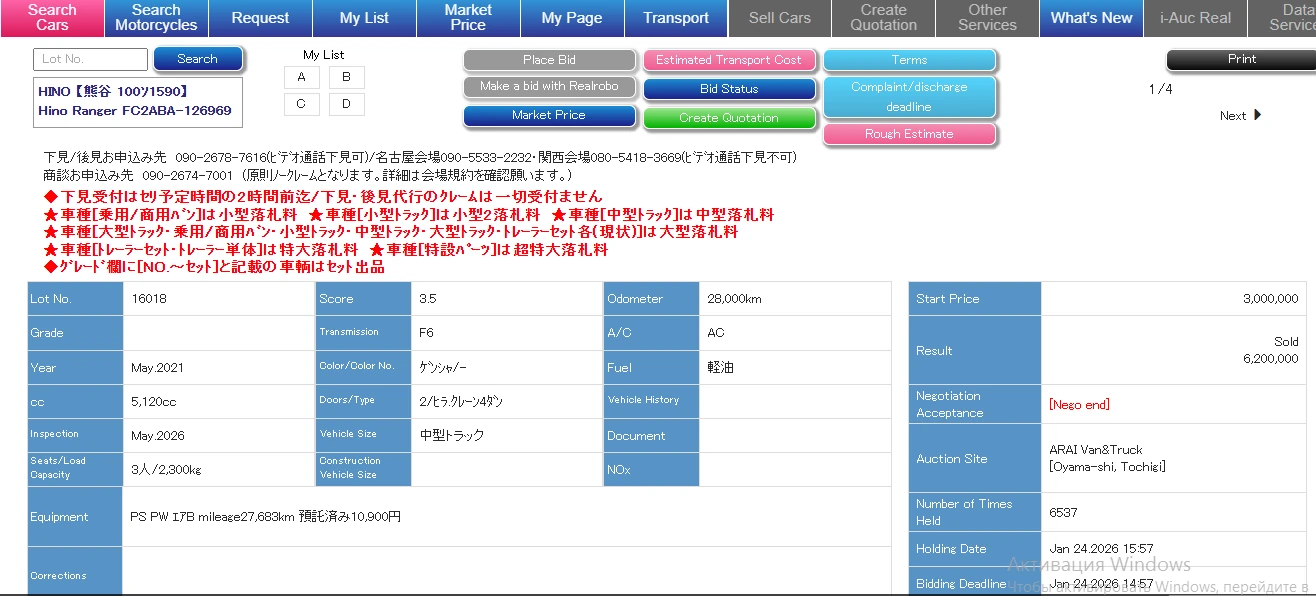Screen dimensions: 1316x596
Task: Open Estimated Transport Cost
Action: (729, 60)
